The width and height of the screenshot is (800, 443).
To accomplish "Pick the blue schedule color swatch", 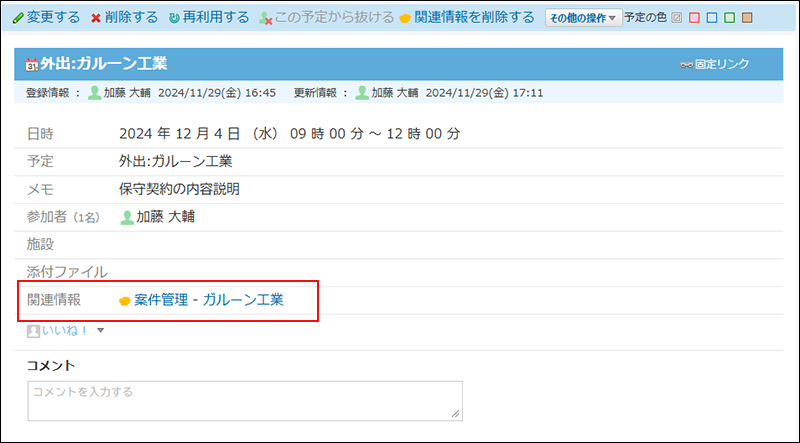I will coord(712,18).
